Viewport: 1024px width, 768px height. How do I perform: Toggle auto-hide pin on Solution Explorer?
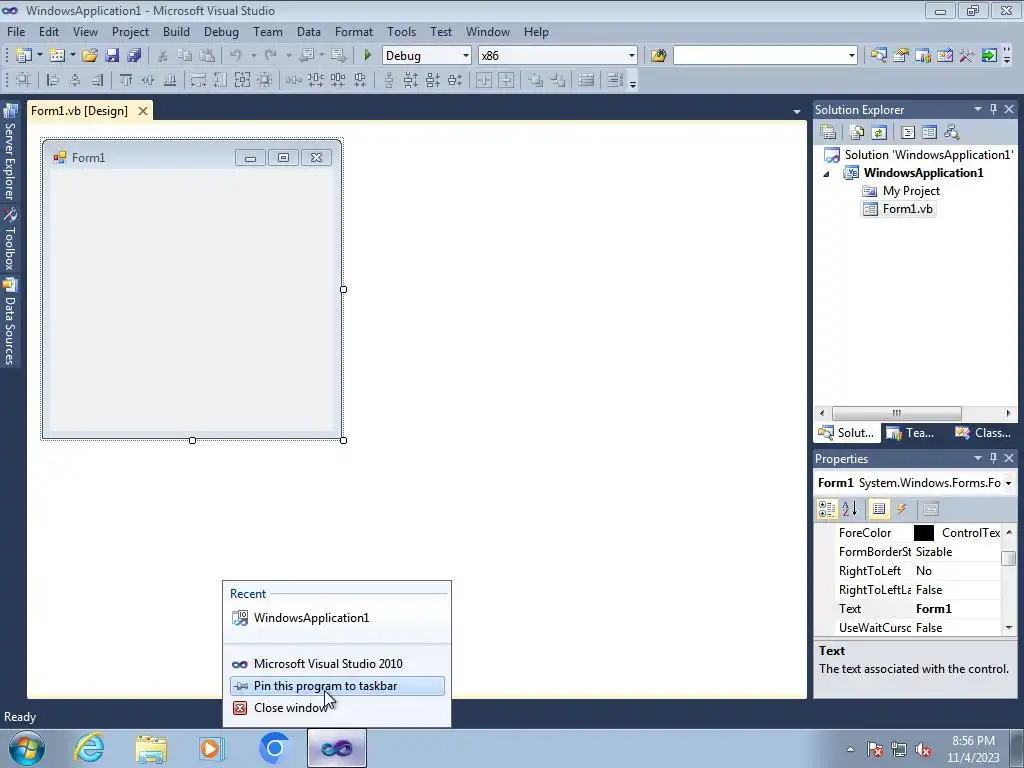[x=993, y=109]
